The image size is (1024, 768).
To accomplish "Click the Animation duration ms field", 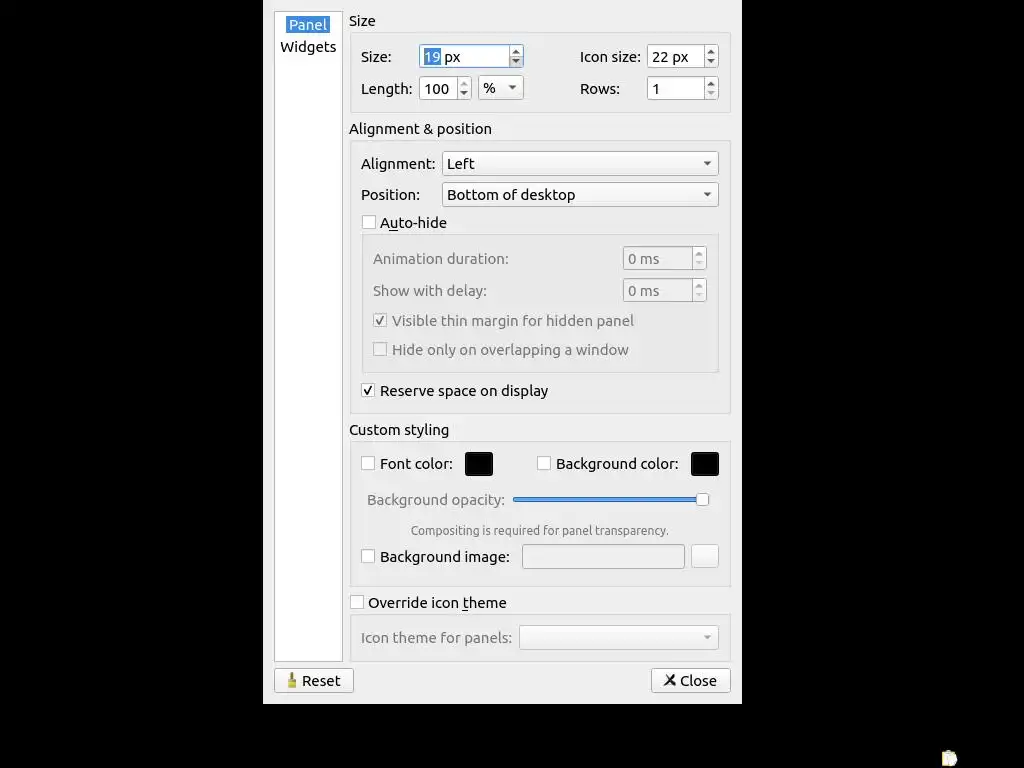I will tap(658, 259).
